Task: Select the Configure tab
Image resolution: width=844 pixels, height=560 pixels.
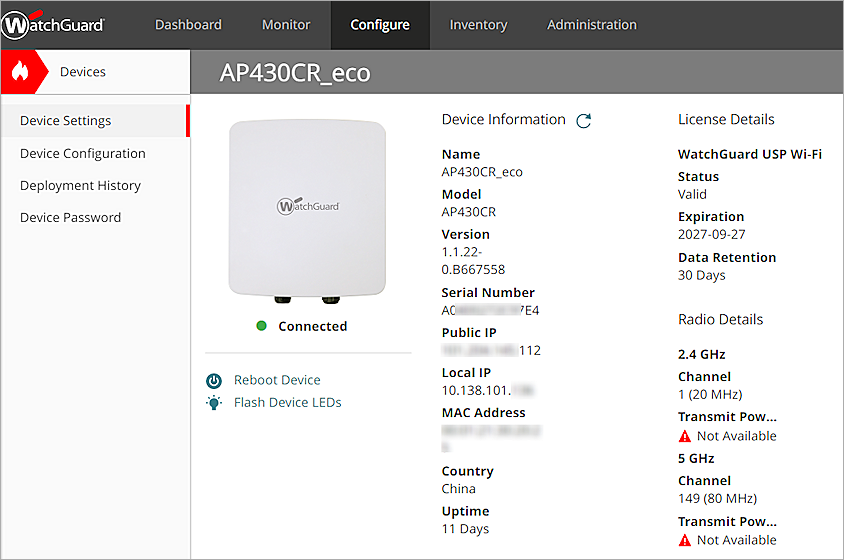Action: coord(380,25)
